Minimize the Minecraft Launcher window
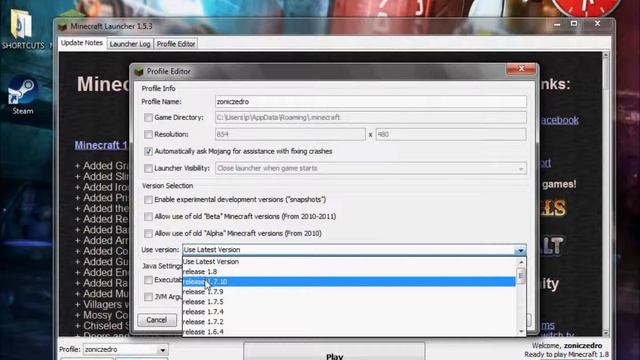 tap(557, 24)
